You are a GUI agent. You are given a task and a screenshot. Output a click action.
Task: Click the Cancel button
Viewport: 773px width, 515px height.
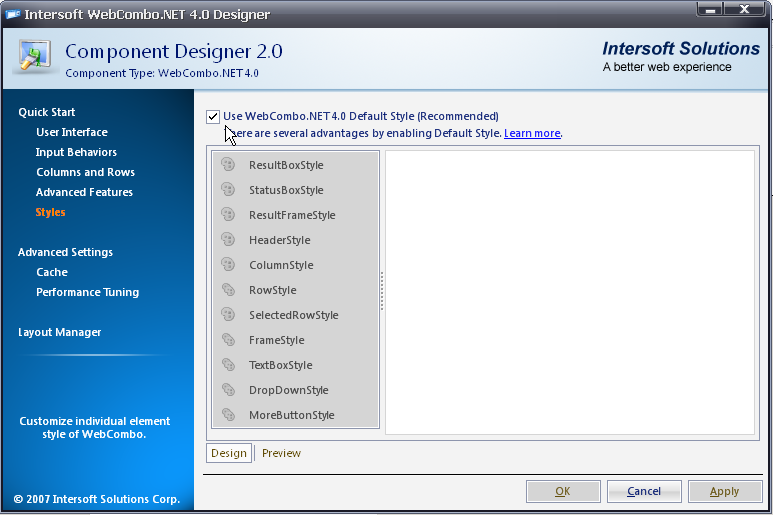pos(644,491)
